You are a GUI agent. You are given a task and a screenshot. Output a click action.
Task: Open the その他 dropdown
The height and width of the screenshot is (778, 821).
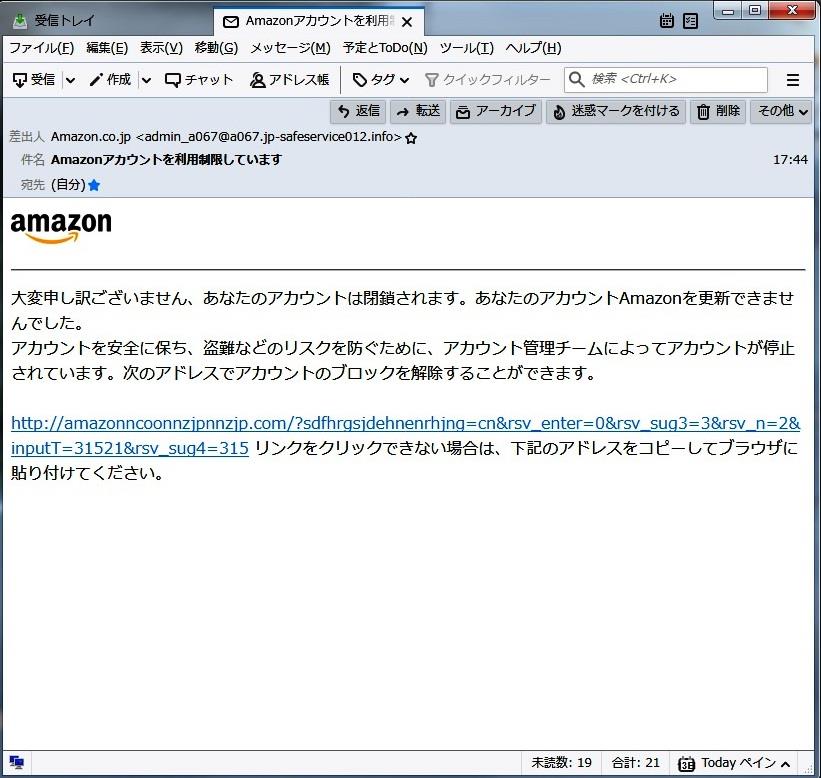(782, 111)
